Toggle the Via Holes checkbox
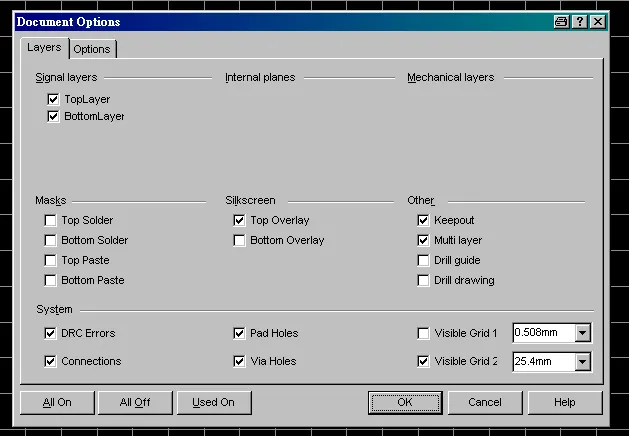629x436 pixels. (239, 361)
